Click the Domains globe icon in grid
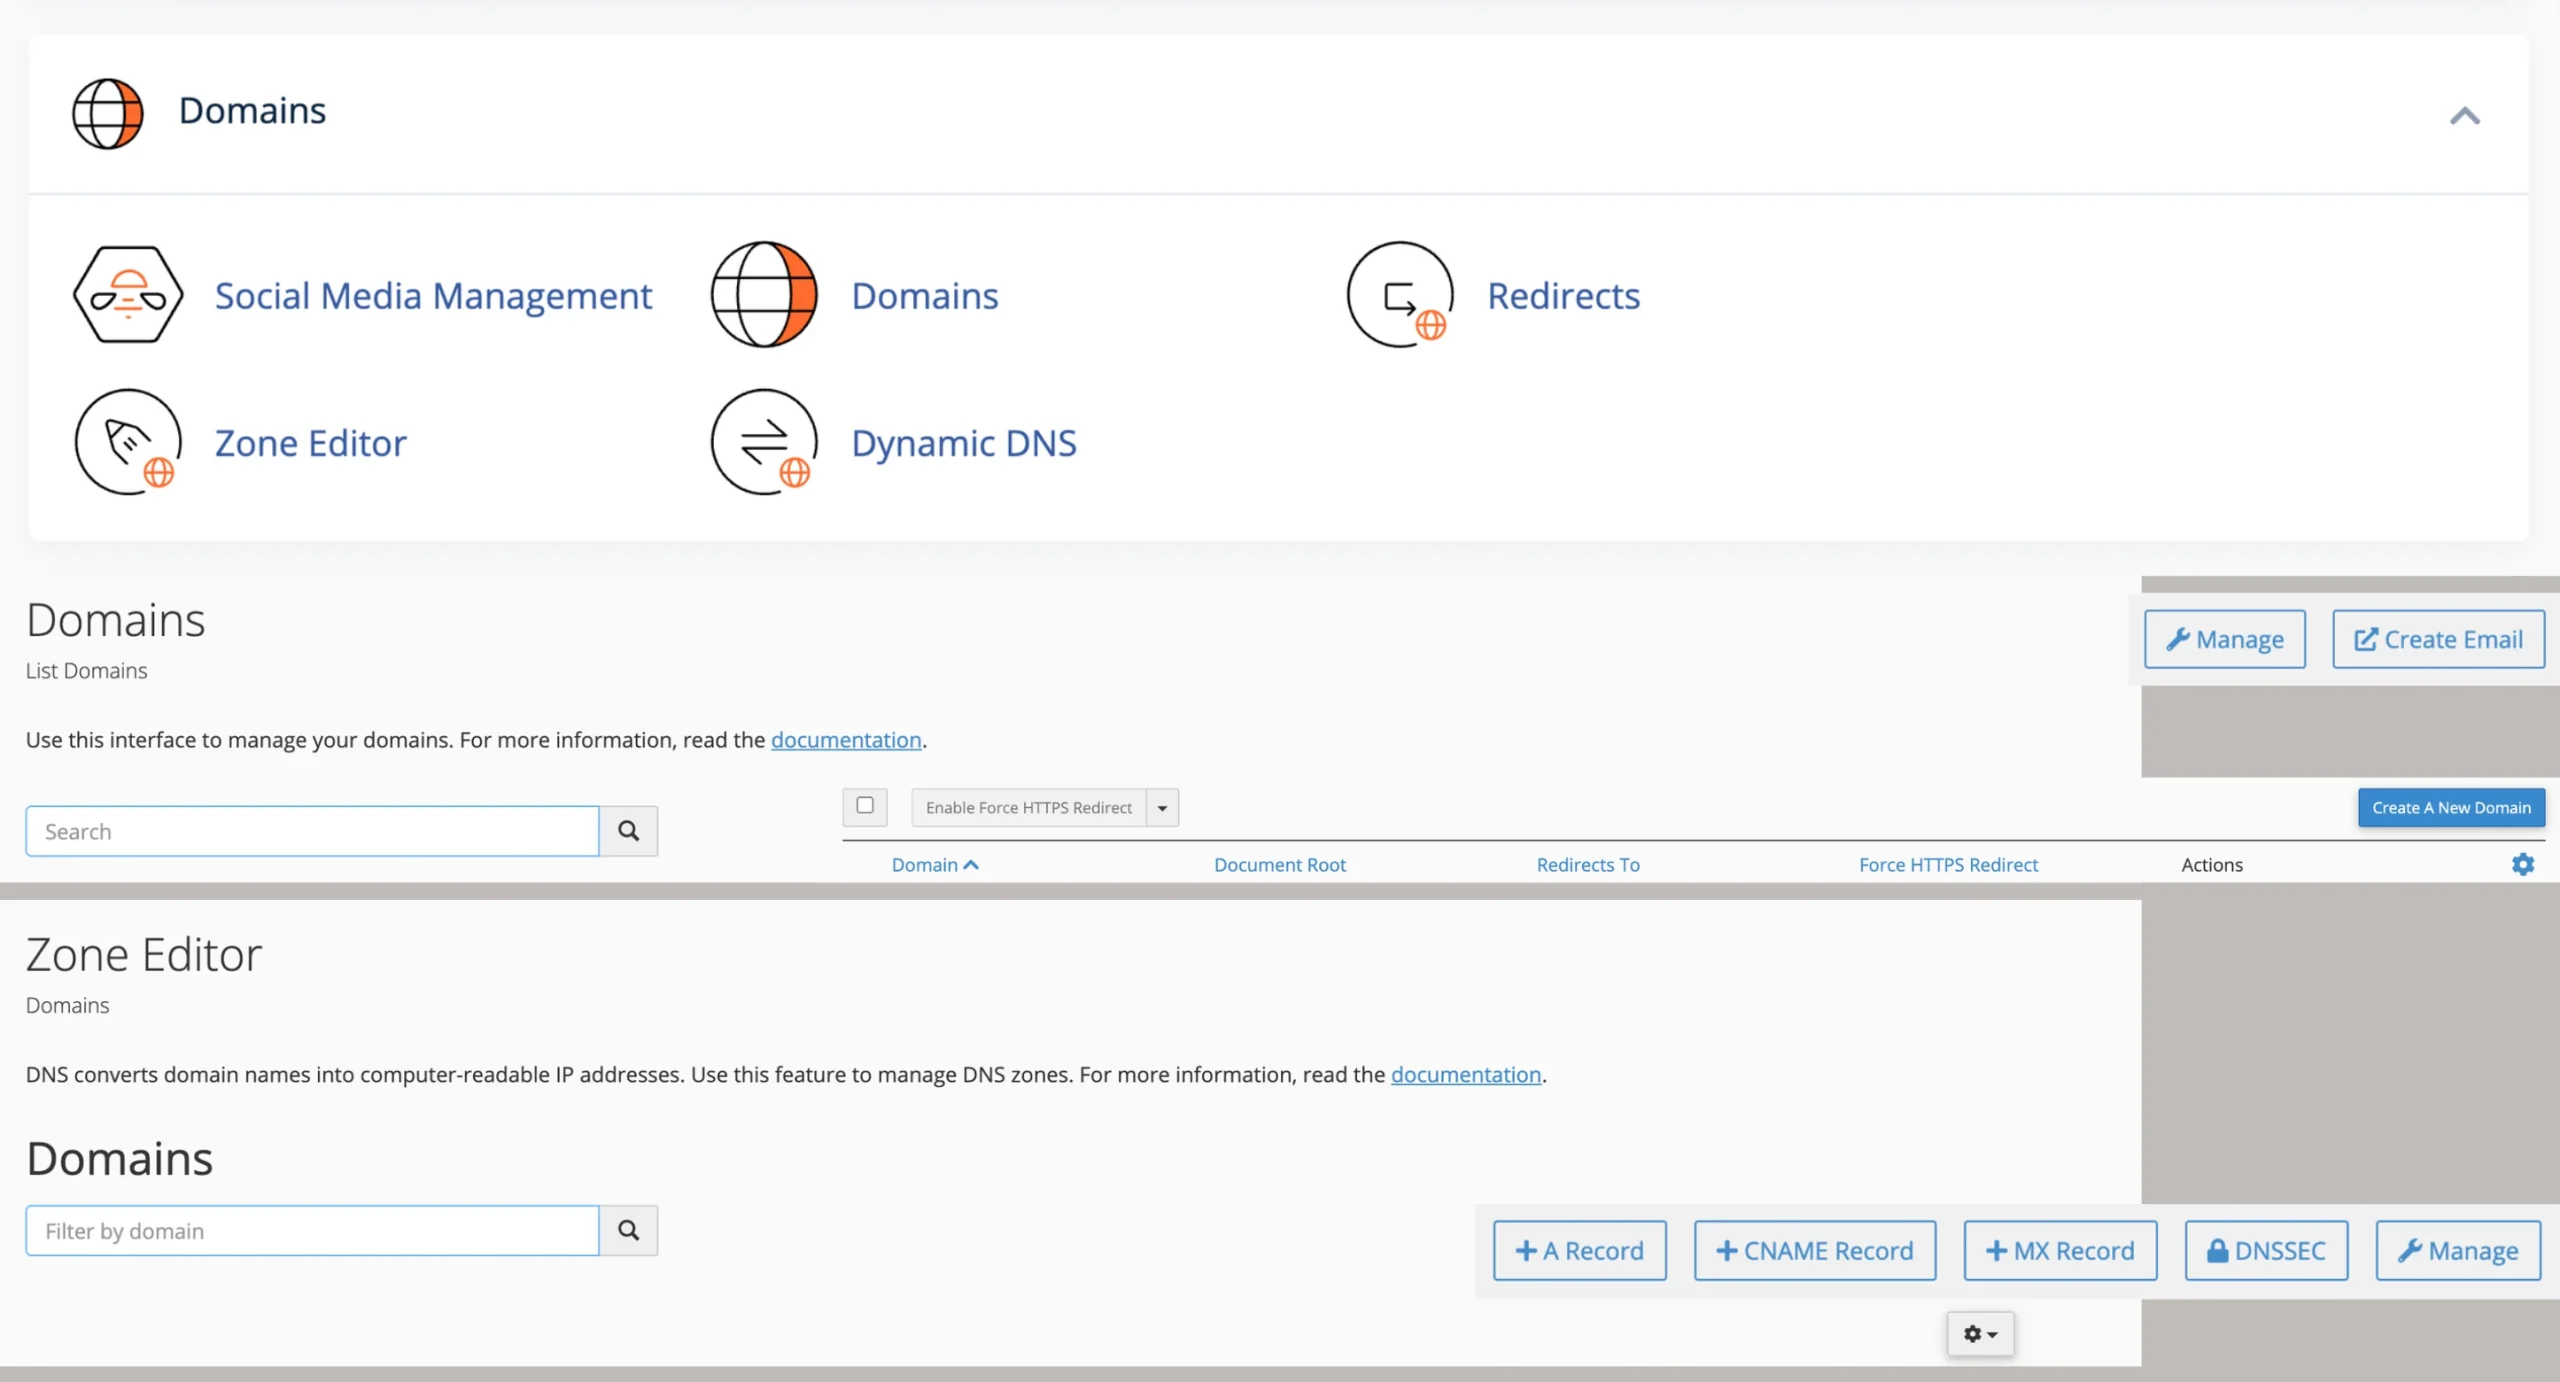2560x1382 pixels. click(764, 295)
